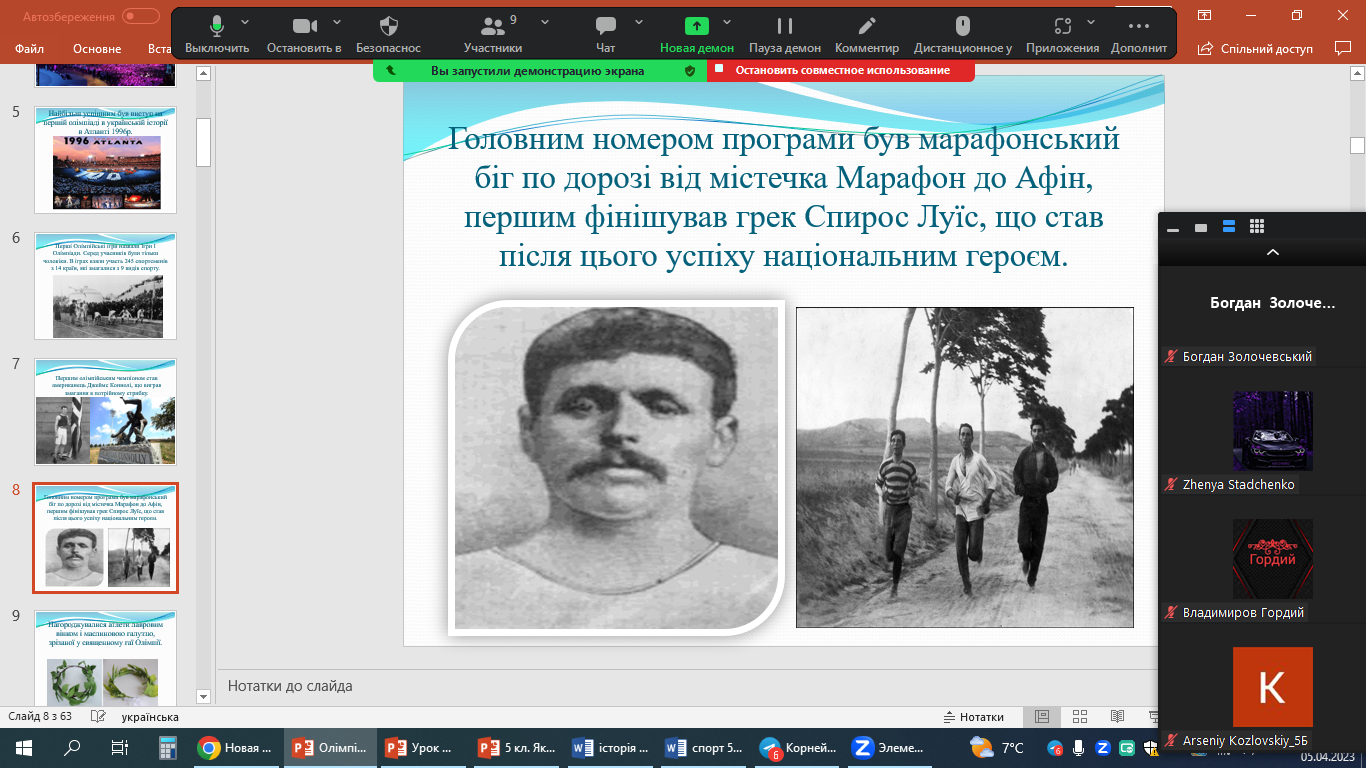Expand chat options arrow
Screen dimensions: 1366x768
pos(638,21)
